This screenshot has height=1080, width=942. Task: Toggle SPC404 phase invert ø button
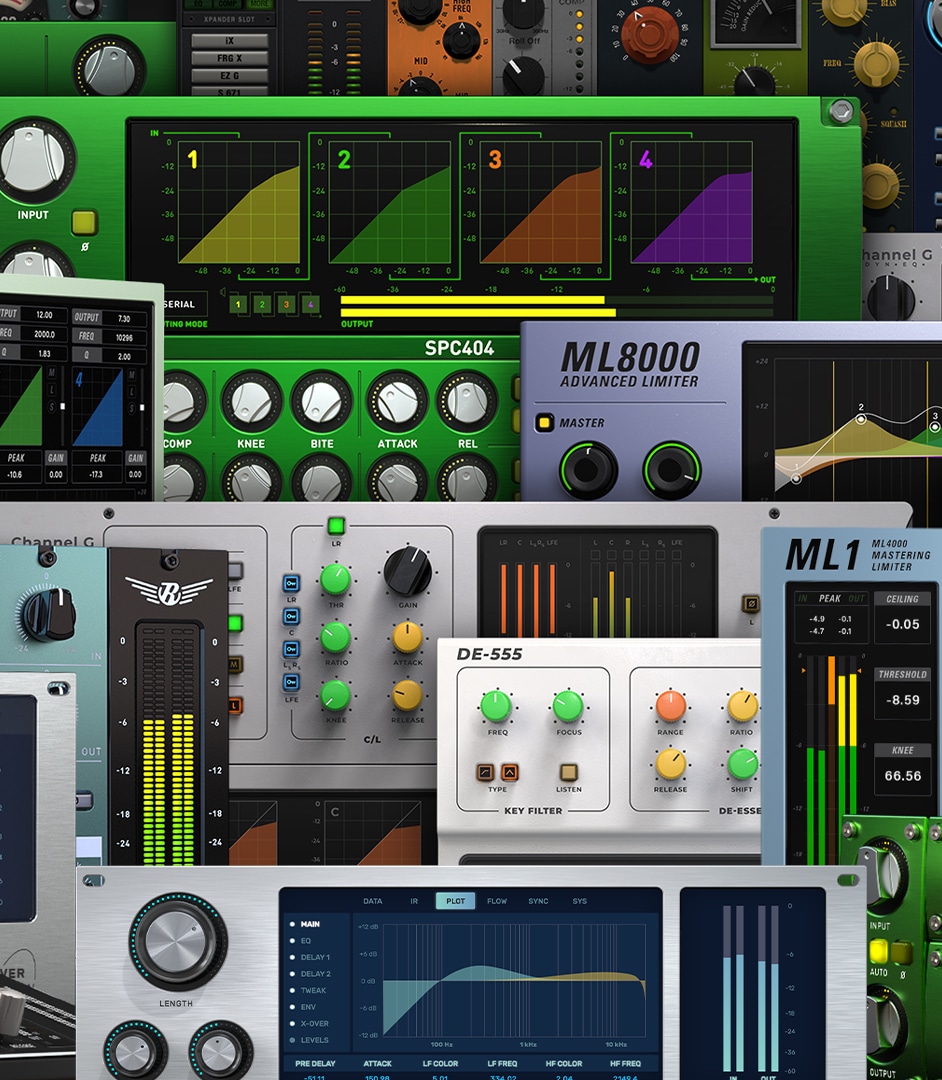84,222
